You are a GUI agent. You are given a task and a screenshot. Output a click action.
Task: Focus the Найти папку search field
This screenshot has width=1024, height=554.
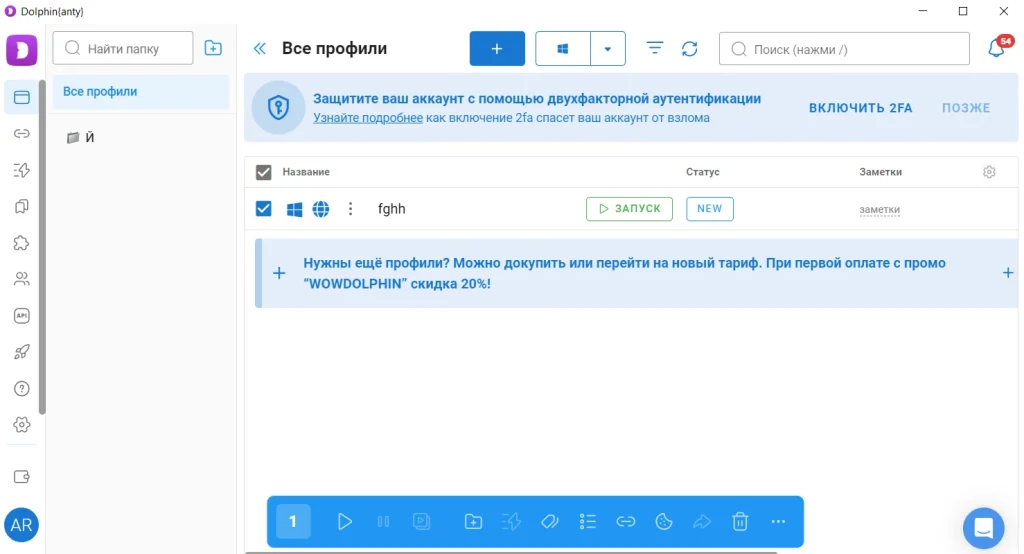(x=123, y=48)
